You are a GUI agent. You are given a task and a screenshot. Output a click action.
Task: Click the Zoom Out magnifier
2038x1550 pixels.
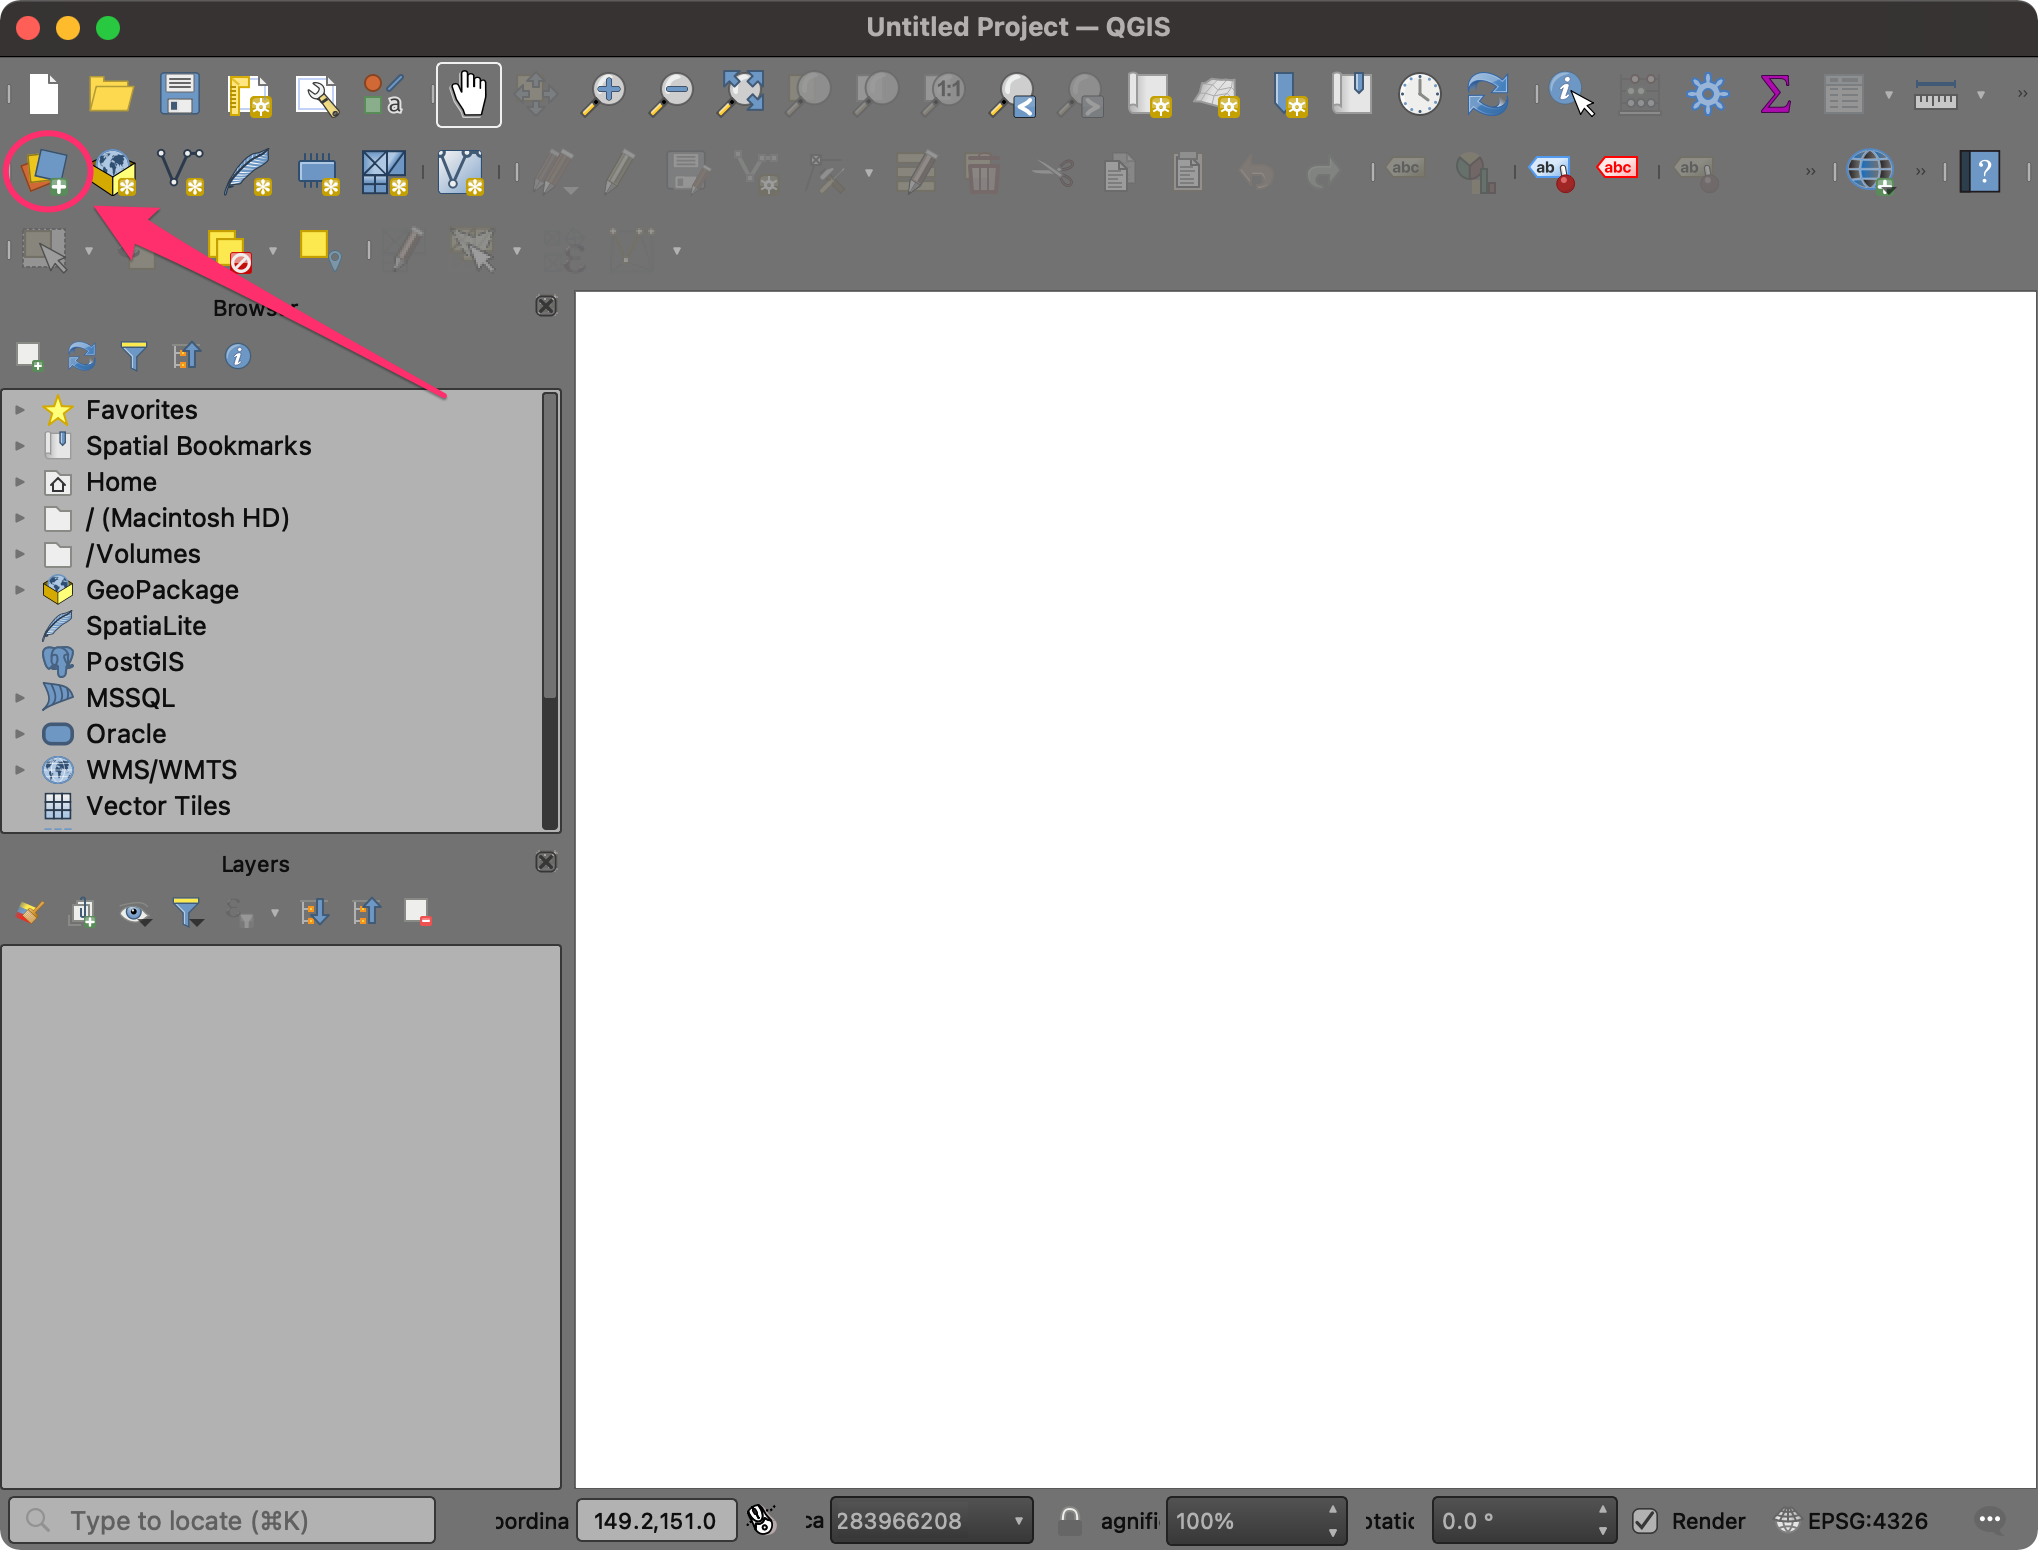click(672, 95)
